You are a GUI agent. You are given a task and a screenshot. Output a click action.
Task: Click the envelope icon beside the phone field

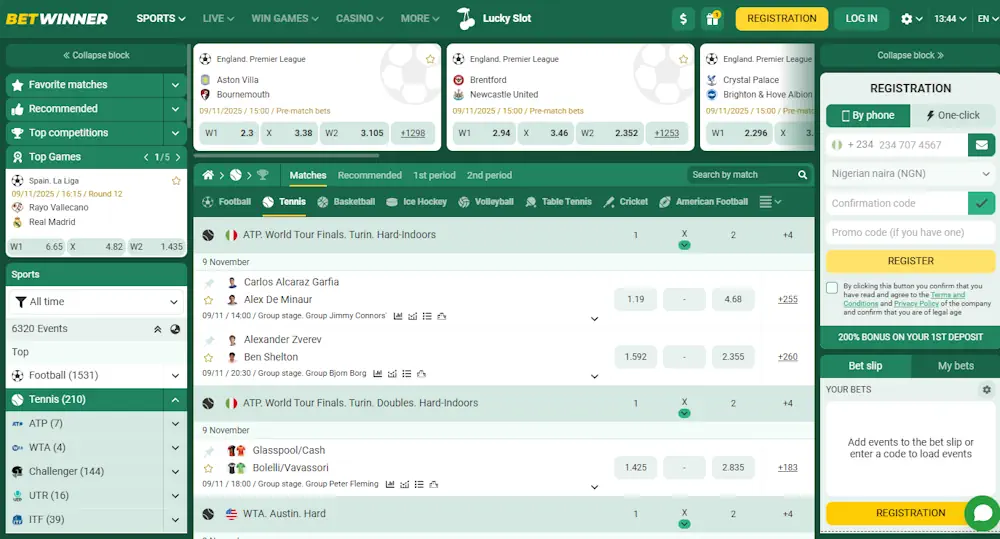(x=982, y=145)
